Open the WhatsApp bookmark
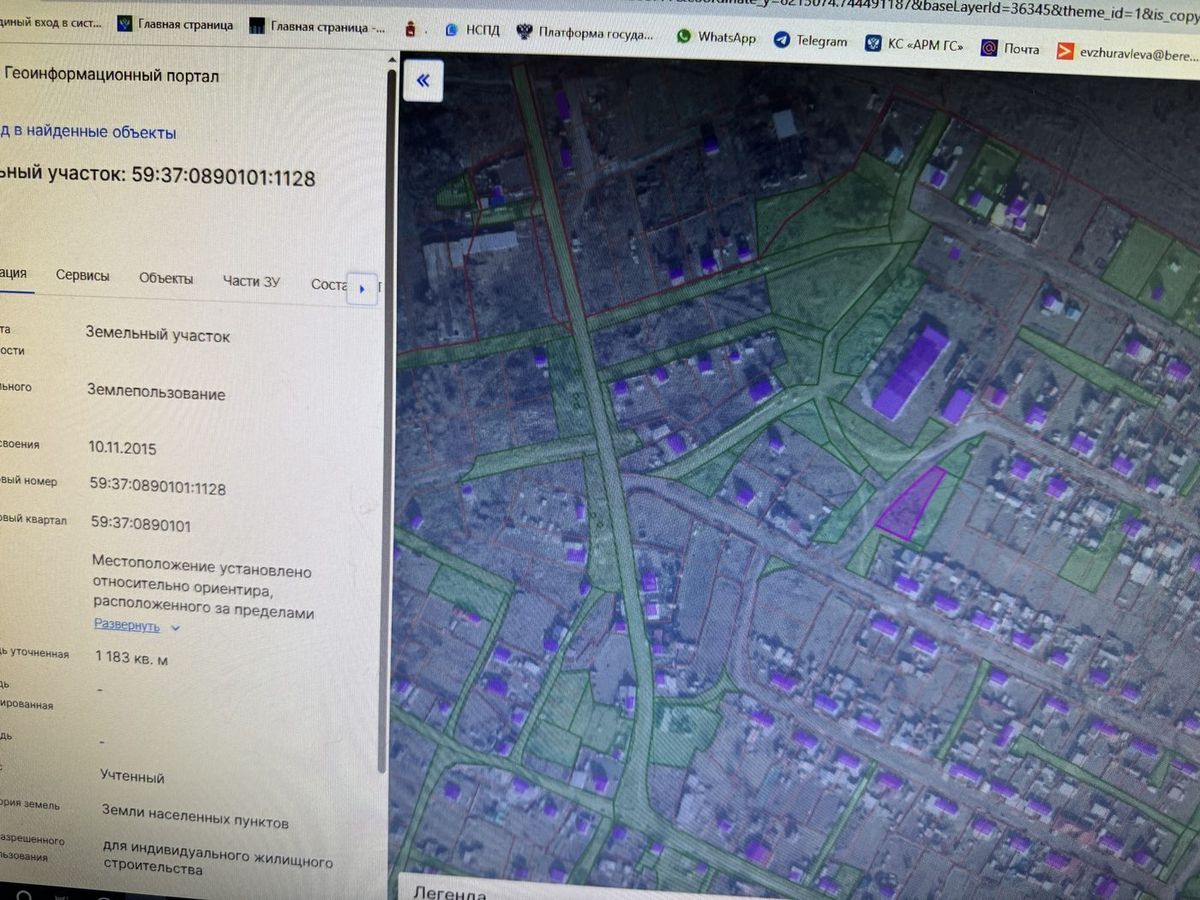This screenshot has width=1200, height=900. click(x=716, y=37)
